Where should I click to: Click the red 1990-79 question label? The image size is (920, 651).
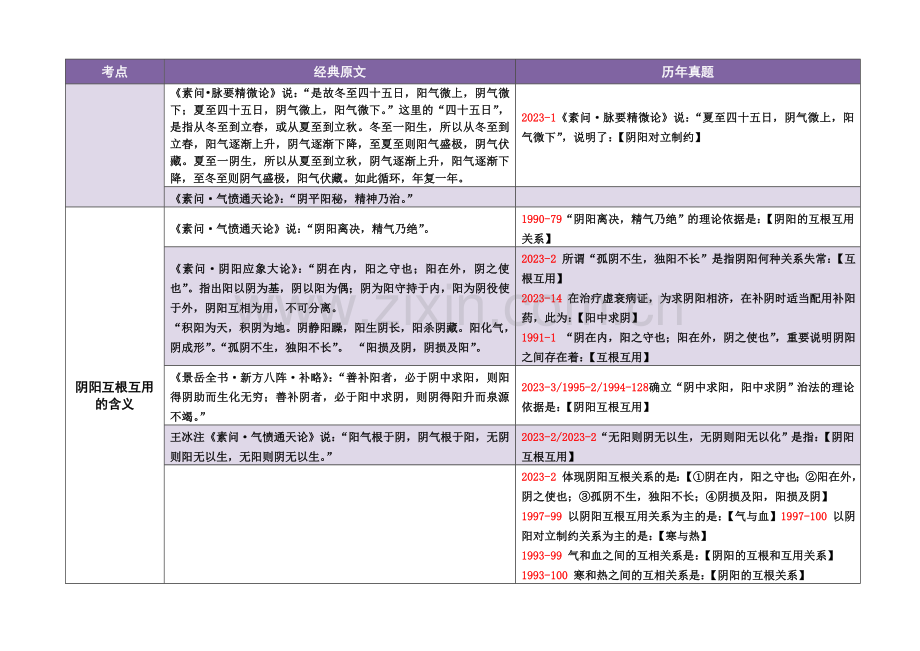[542, 219]
